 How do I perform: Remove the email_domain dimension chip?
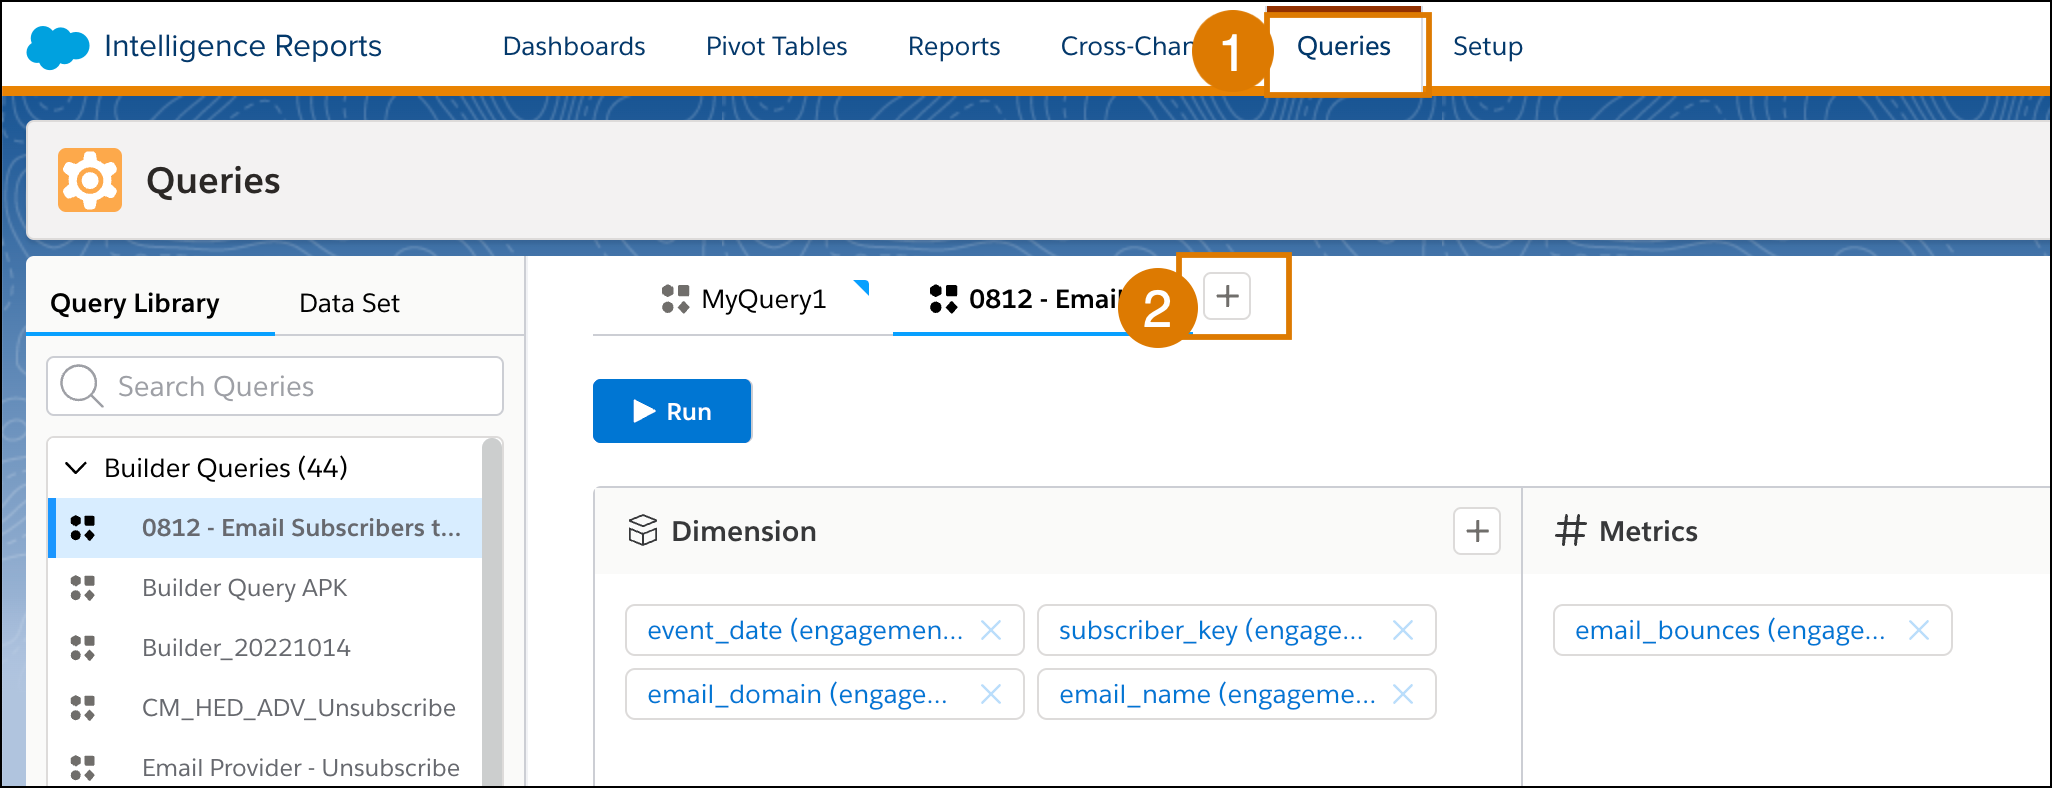point(991,694)
